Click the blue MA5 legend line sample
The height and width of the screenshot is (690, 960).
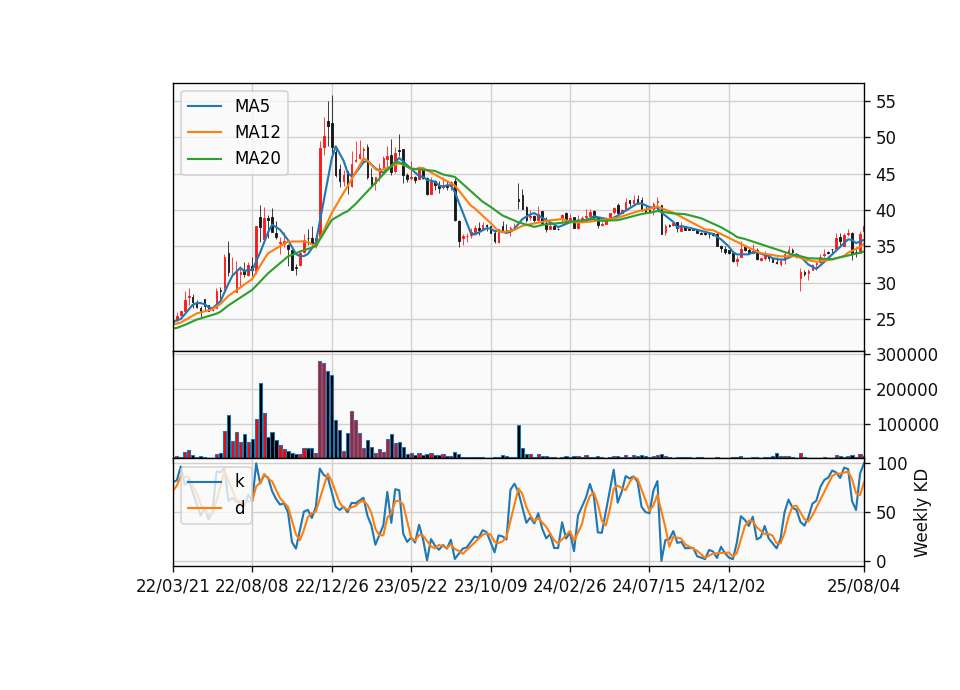(x=204, y=107)
